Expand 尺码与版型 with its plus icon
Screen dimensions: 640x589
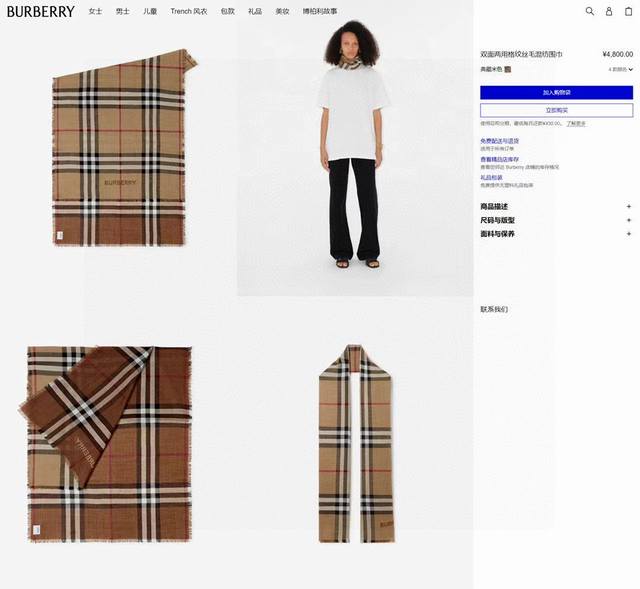coord(629,220)
